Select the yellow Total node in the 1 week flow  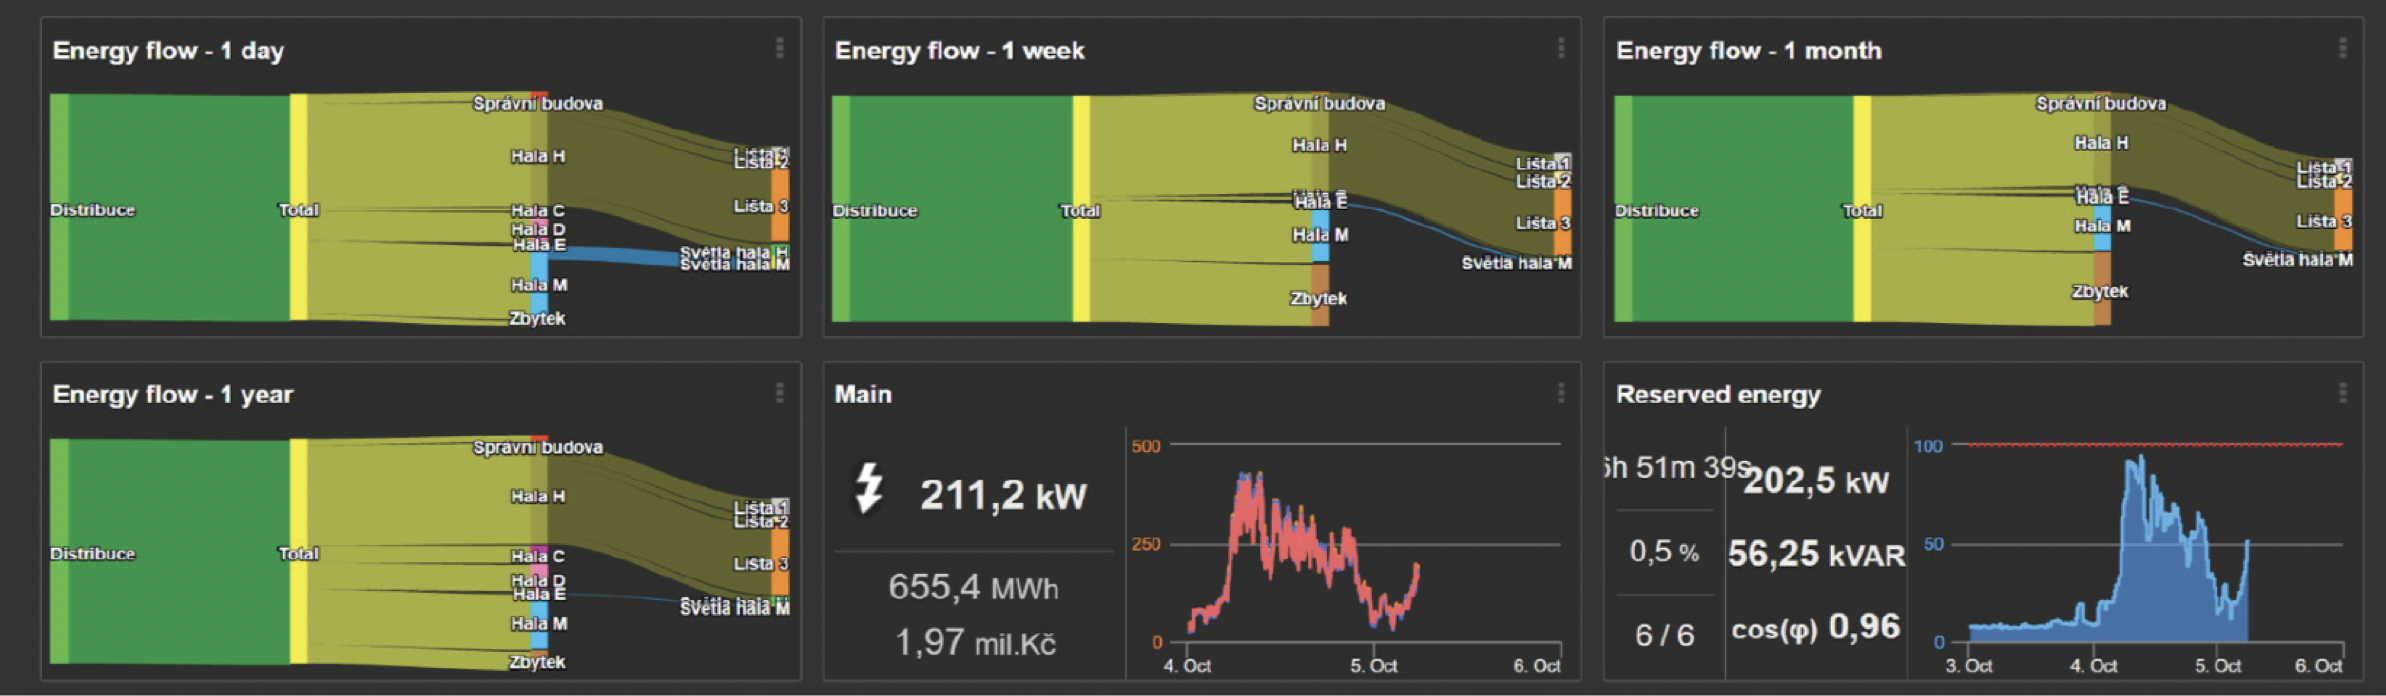tap(1081, 209)
